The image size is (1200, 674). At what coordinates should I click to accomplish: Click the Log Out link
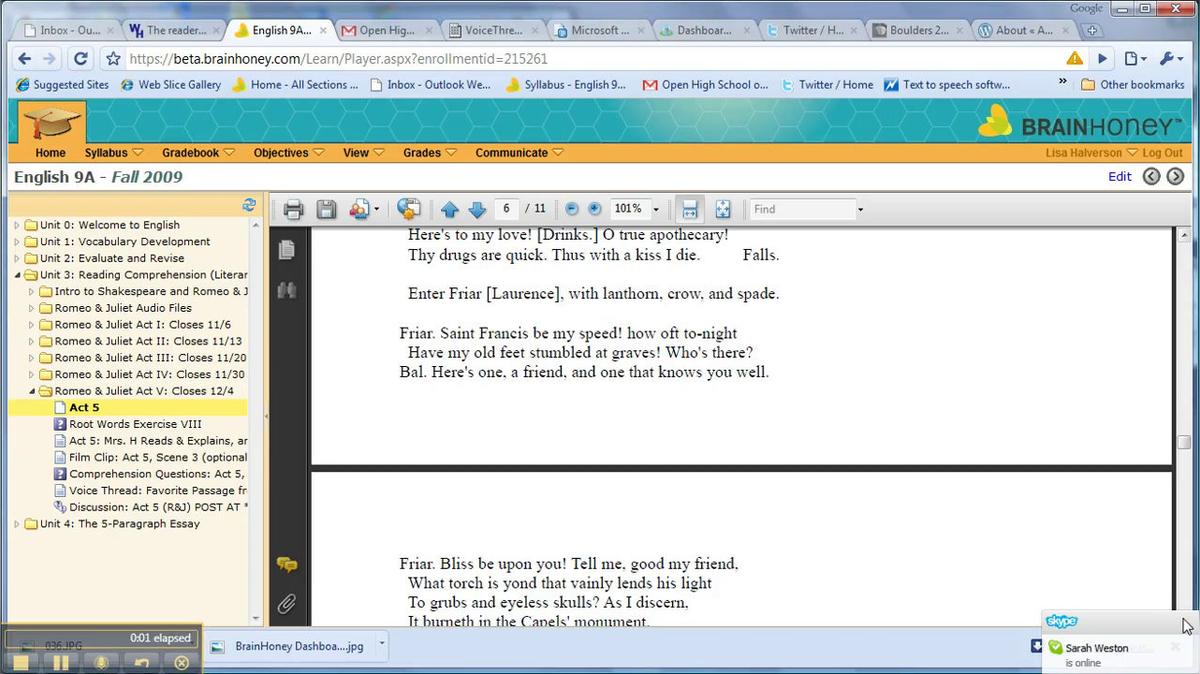(1162, 153)
